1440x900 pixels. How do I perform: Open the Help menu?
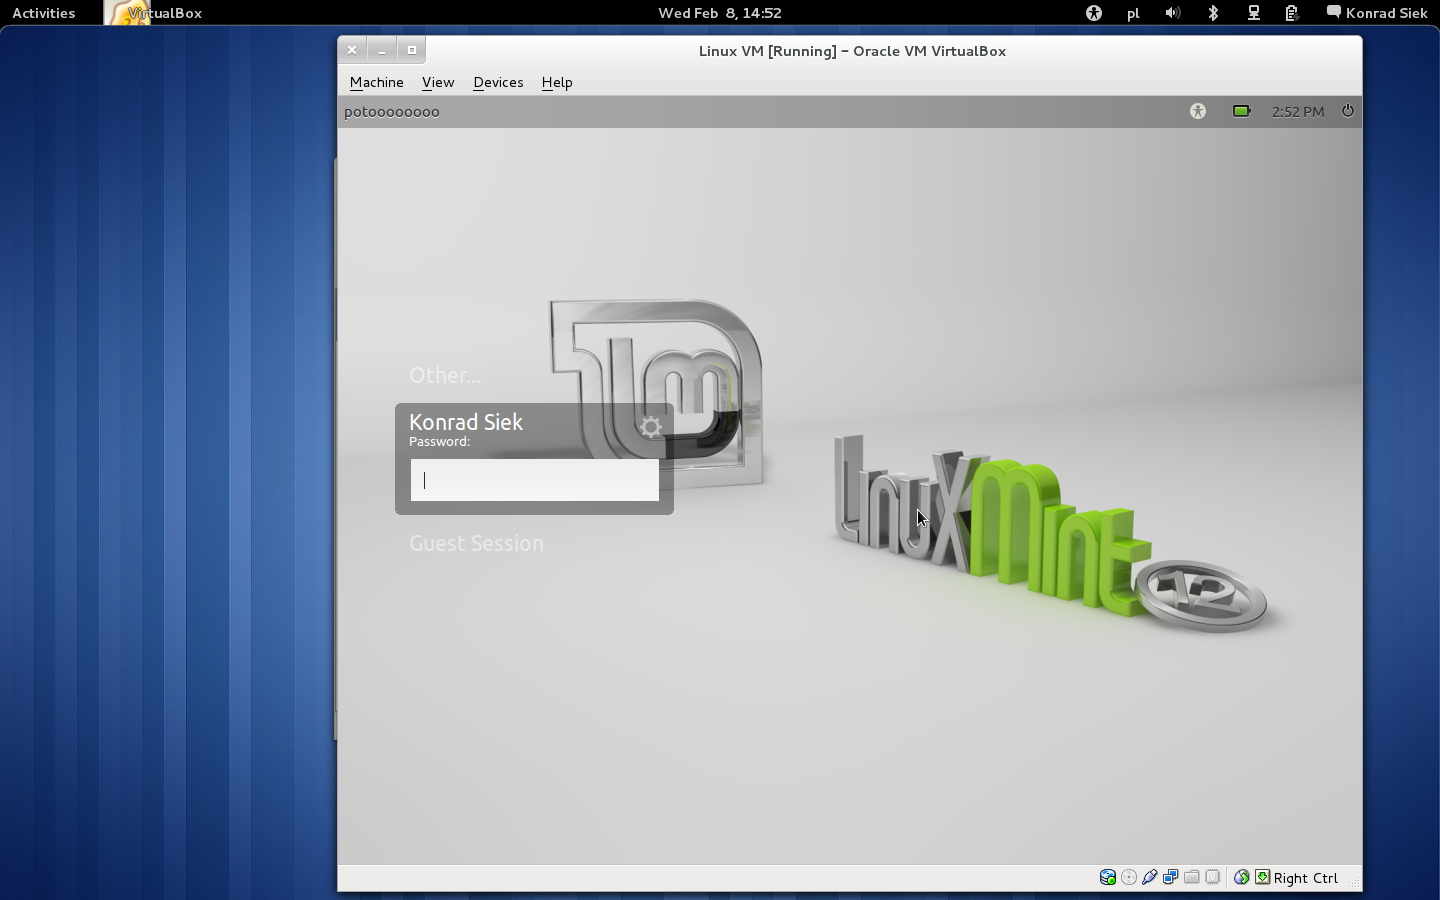557,82
